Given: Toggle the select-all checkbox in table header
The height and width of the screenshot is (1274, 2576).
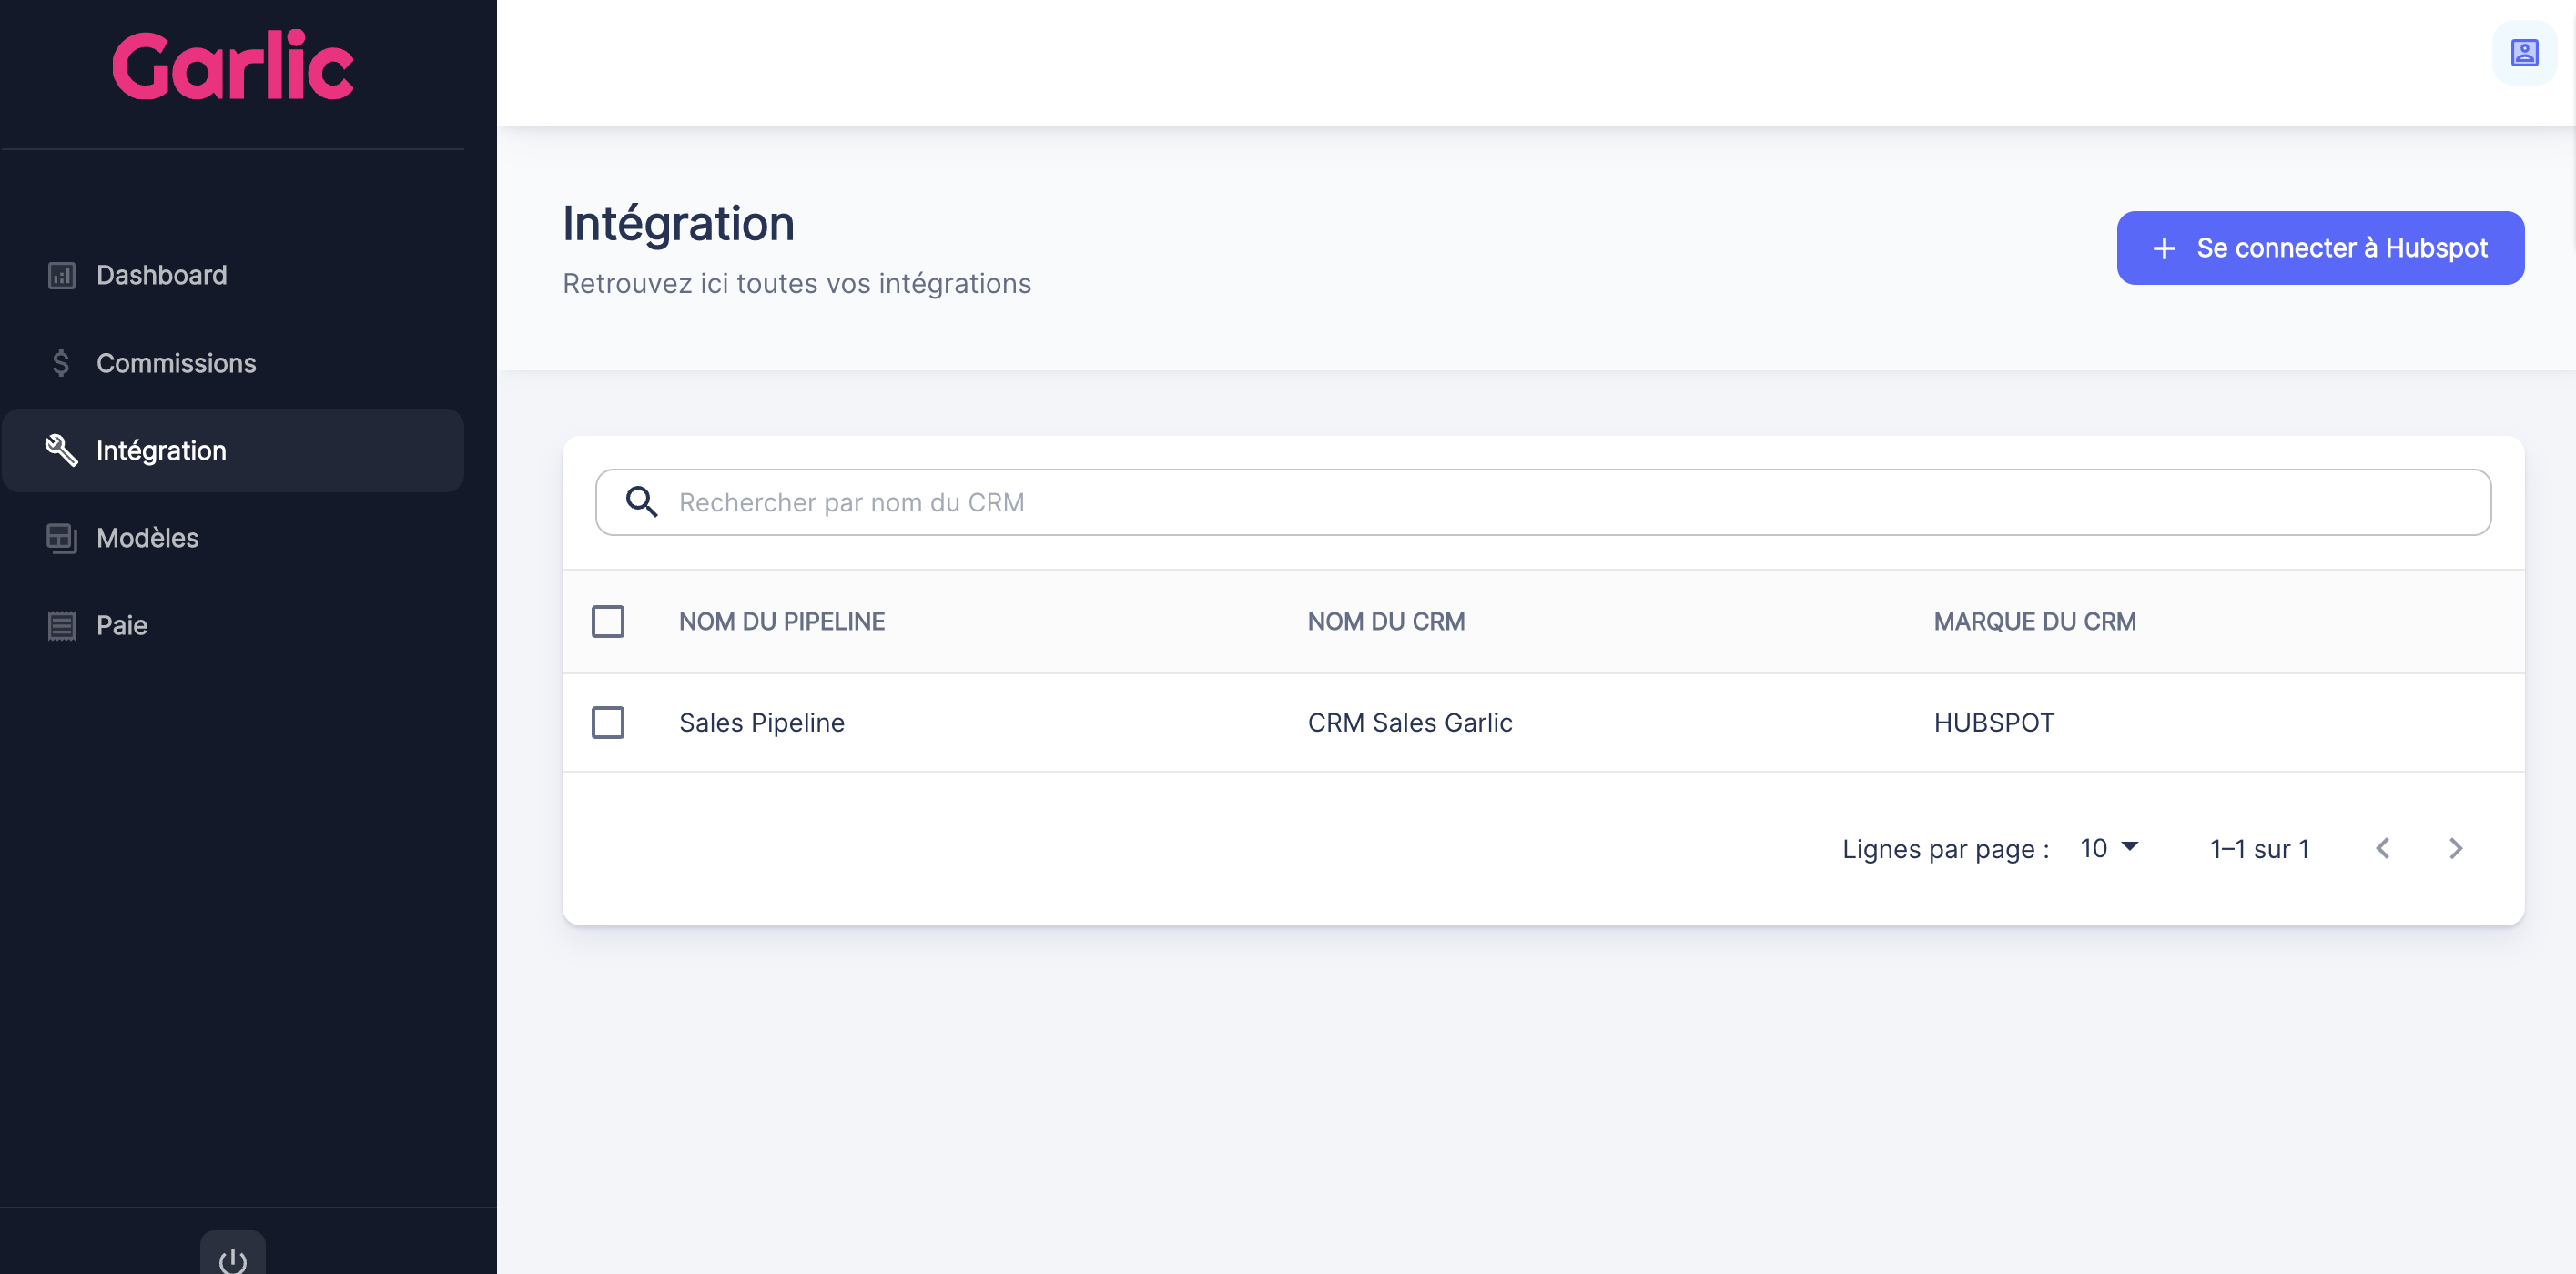Looking at the screenshot, I should click(x=607, y=621).
